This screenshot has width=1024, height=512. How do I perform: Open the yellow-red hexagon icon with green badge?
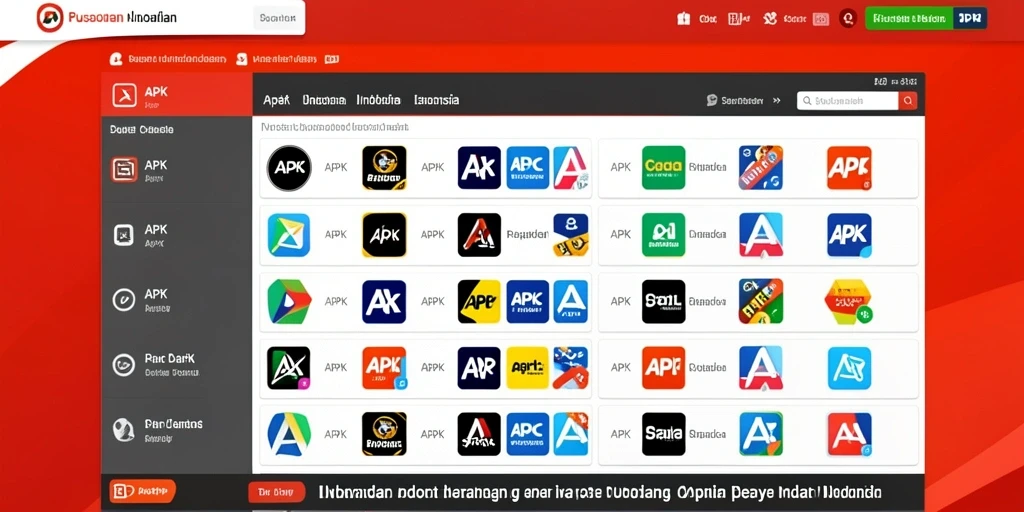[x=849, y=301]
